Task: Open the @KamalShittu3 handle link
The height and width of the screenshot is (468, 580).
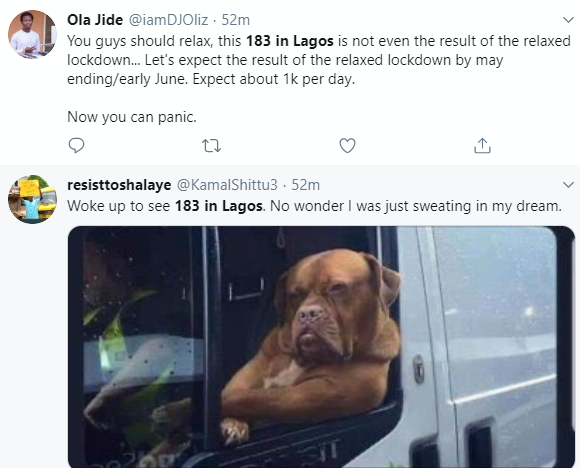Action: click(x=227, y=185)
